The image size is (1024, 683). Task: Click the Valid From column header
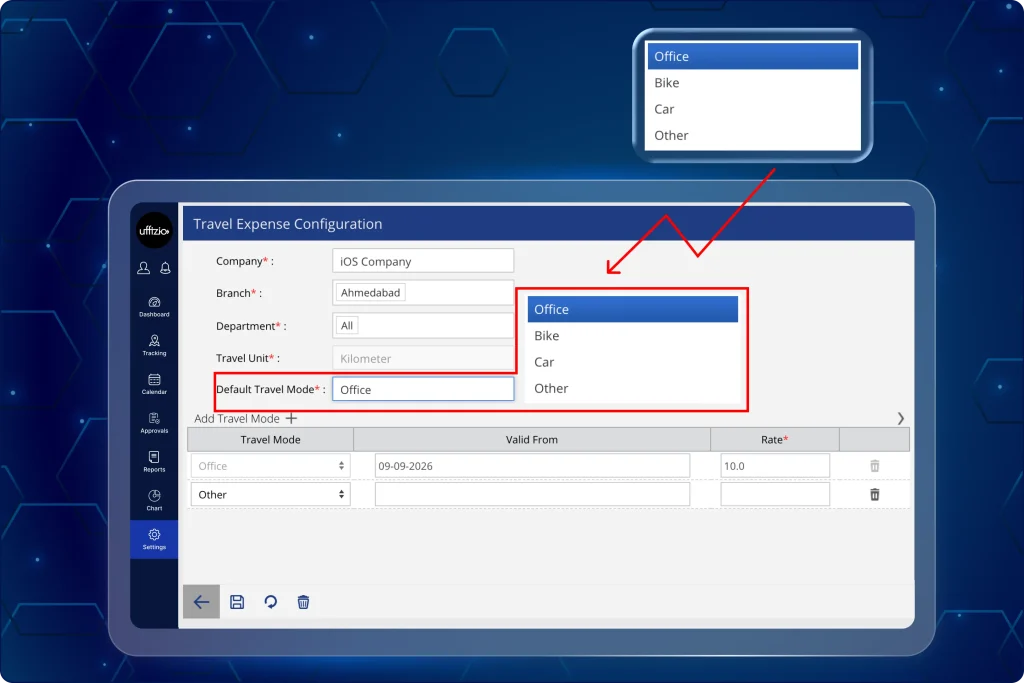[x=532, y=439]
